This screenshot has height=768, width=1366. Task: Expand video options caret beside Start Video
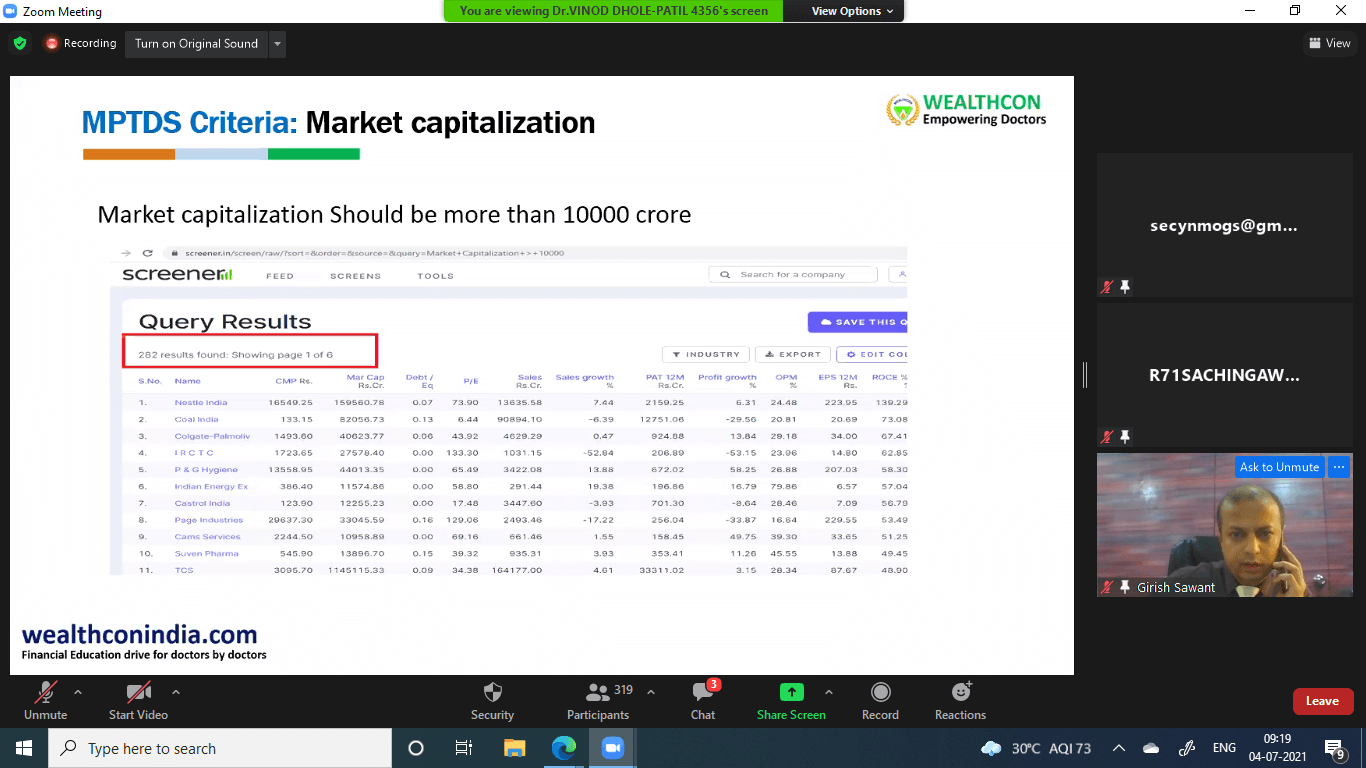176,692
